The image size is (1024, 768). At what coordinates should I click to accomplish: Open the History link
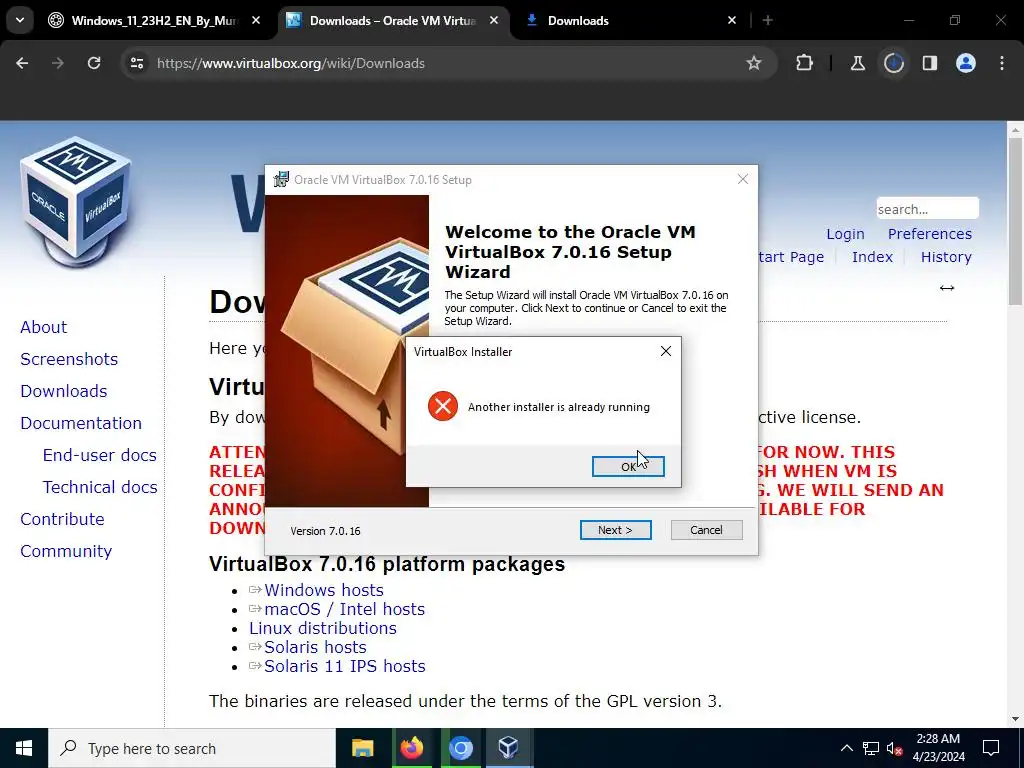946,257
